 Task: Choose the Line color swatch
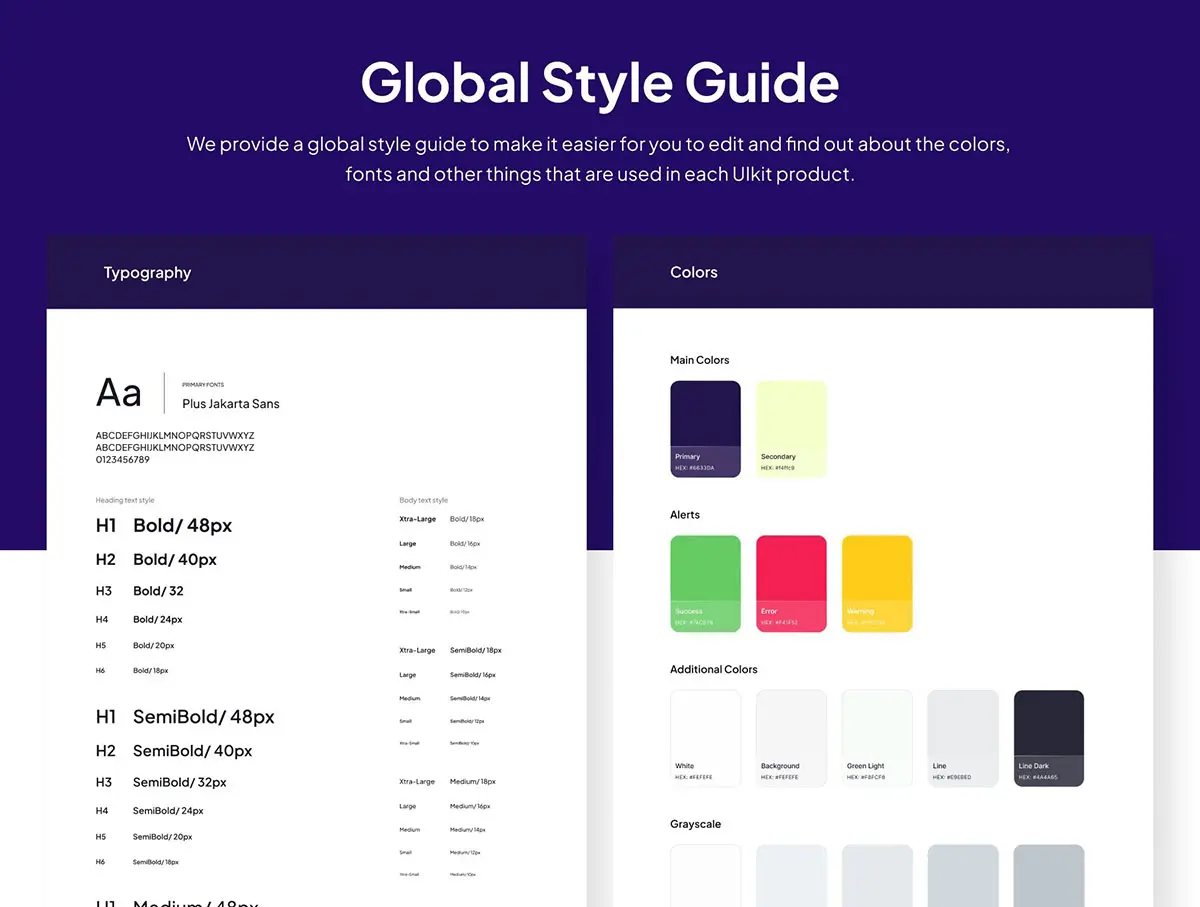pyautogui.click(x=963, y=738)
